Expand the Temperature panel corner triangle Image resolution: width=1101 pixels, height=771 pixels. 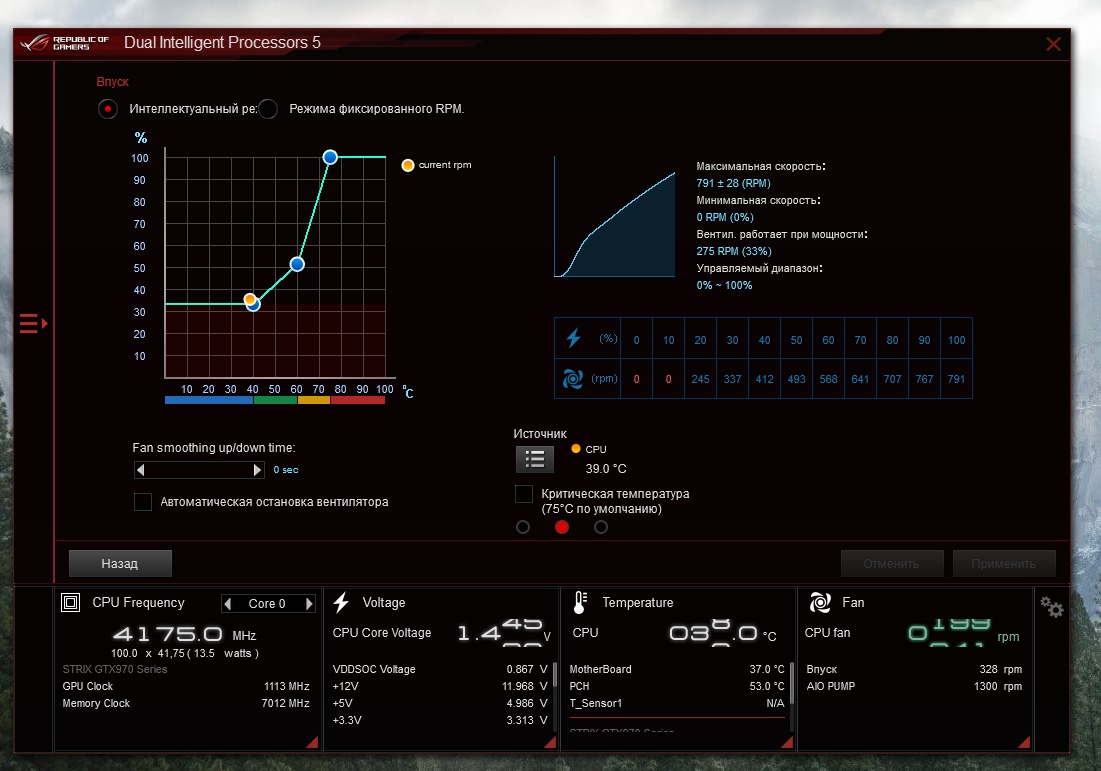click(x=787, y=742)
